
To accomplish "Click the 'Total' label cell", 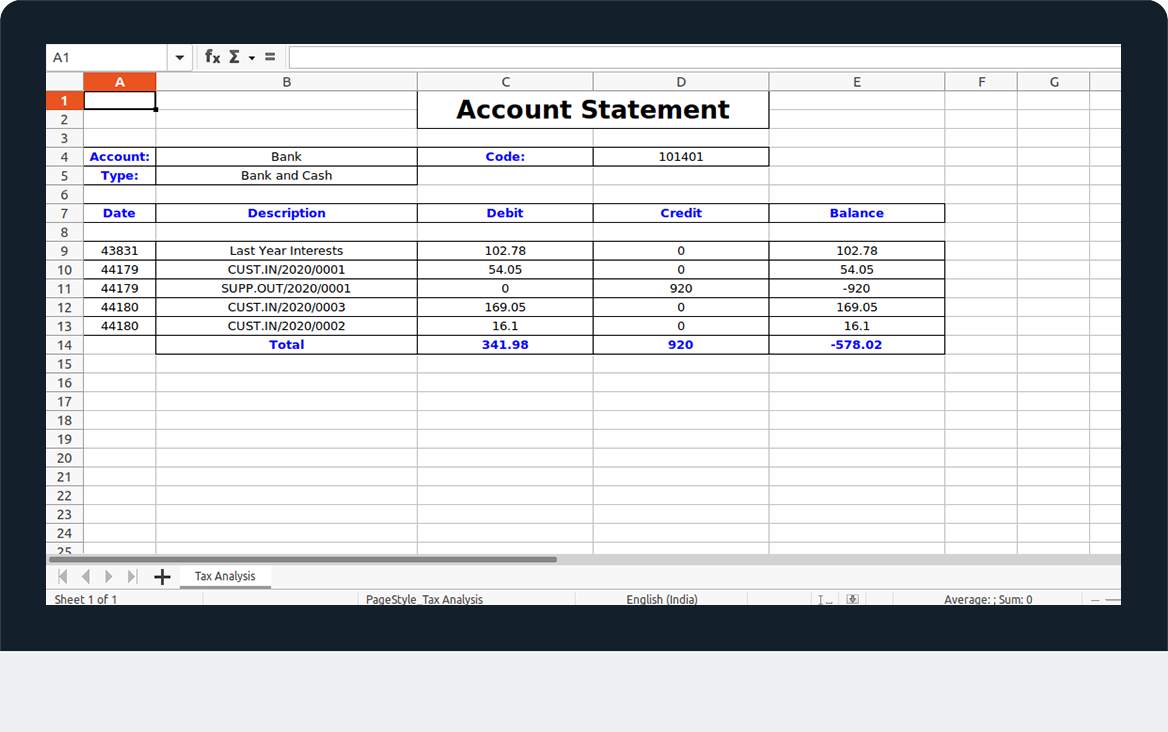I will coord(287,345).
